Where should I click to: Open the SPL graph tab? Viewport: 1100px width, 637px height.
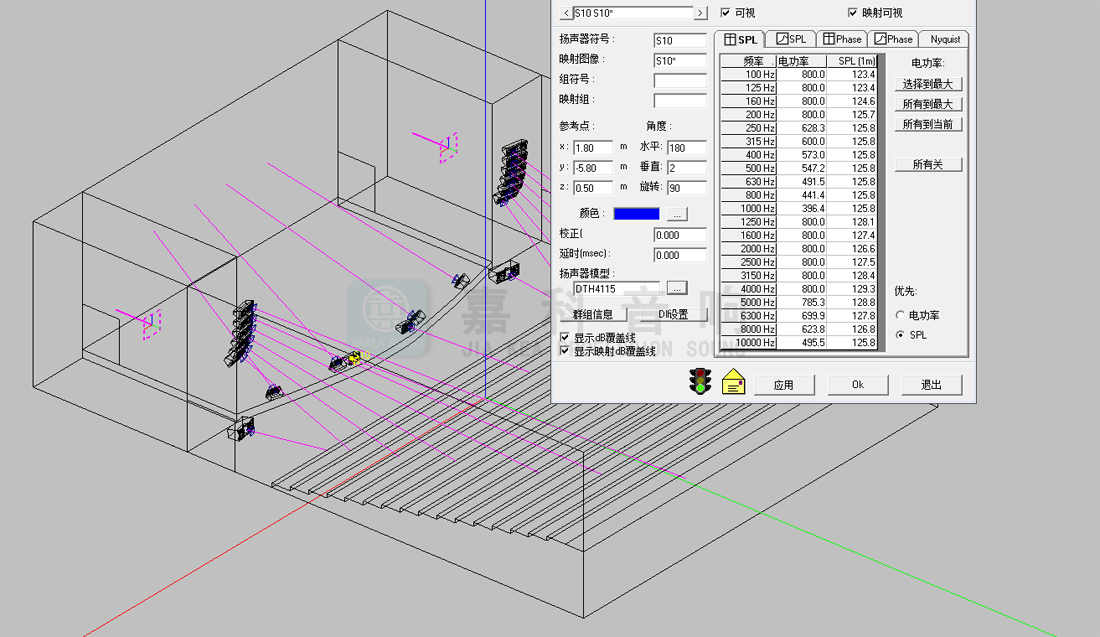(790, 39)
